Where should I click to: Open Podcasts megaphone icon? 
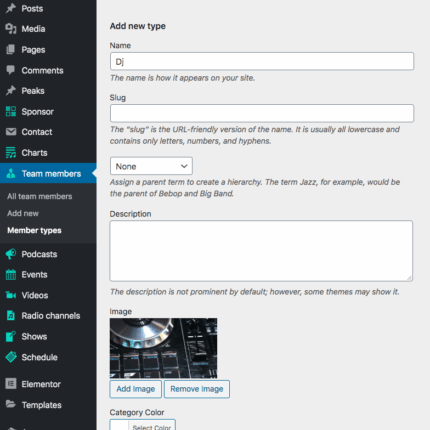point(11,254)
